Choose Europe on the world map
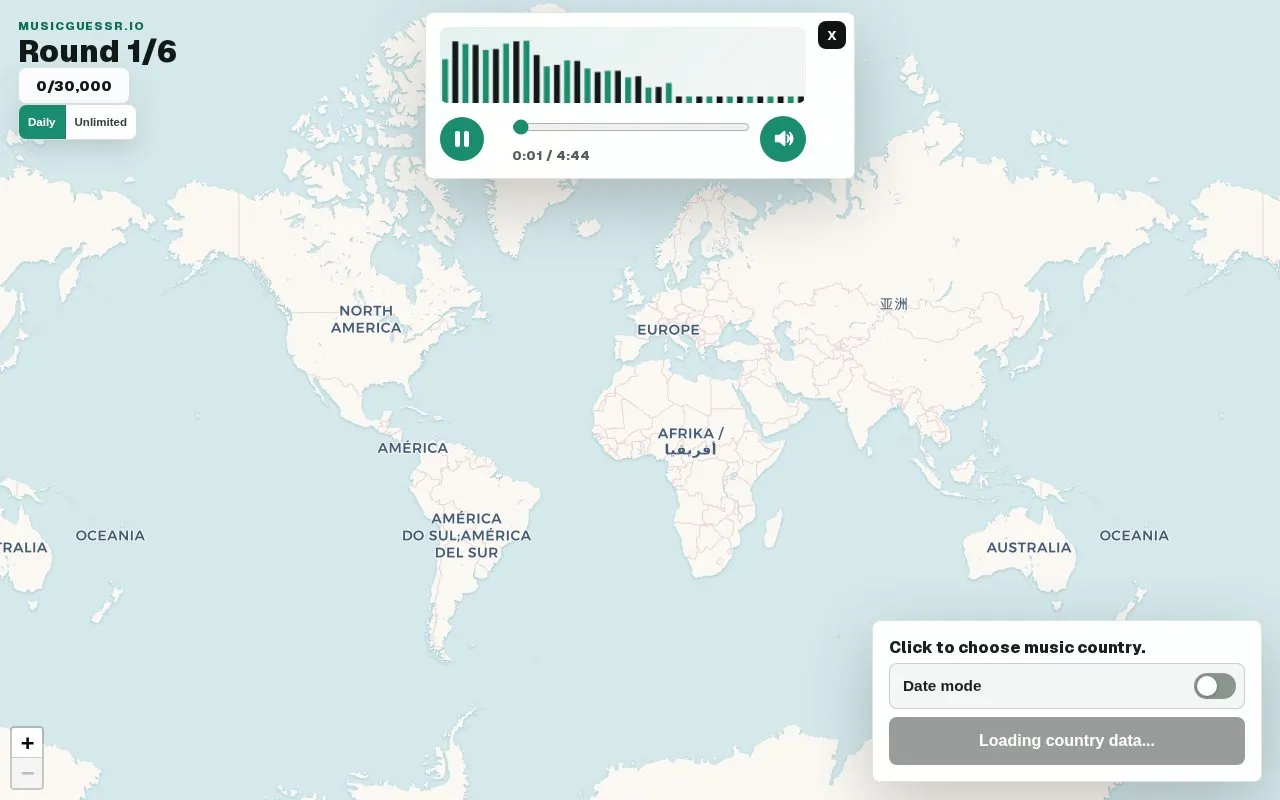This screenshot has height=800, width=1280. point(668,330)
